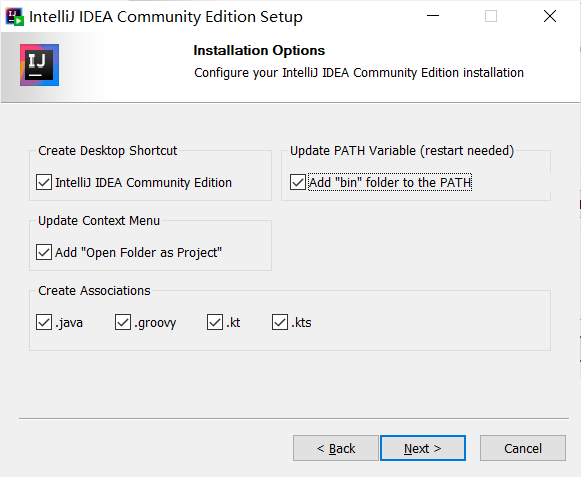Viewport: 581px width, 477px height.
Task: Click the IntelliJ IDEA Community Edition Setup title text
Action: point(166,17)
